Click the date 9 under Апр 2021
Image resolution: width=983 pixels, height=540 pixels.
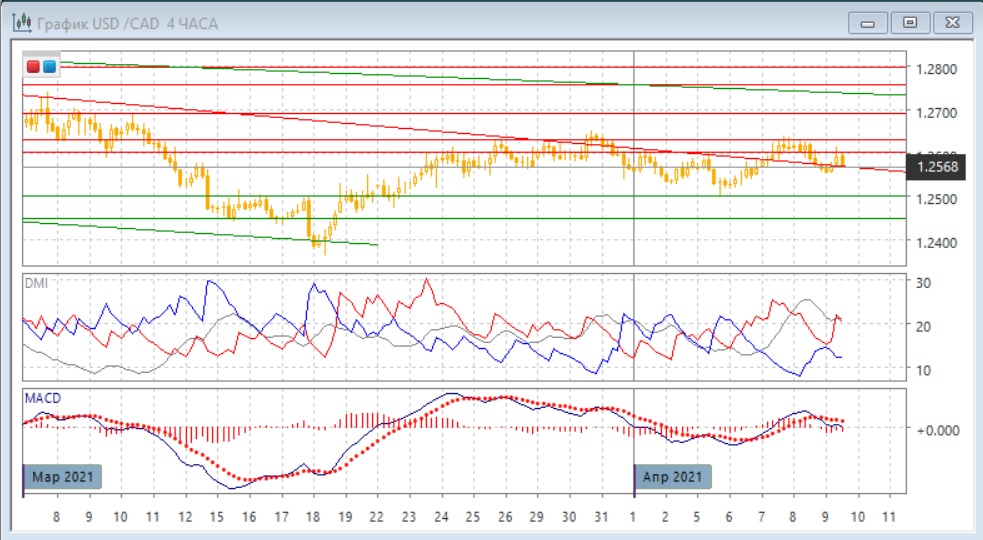coord(825,517)
